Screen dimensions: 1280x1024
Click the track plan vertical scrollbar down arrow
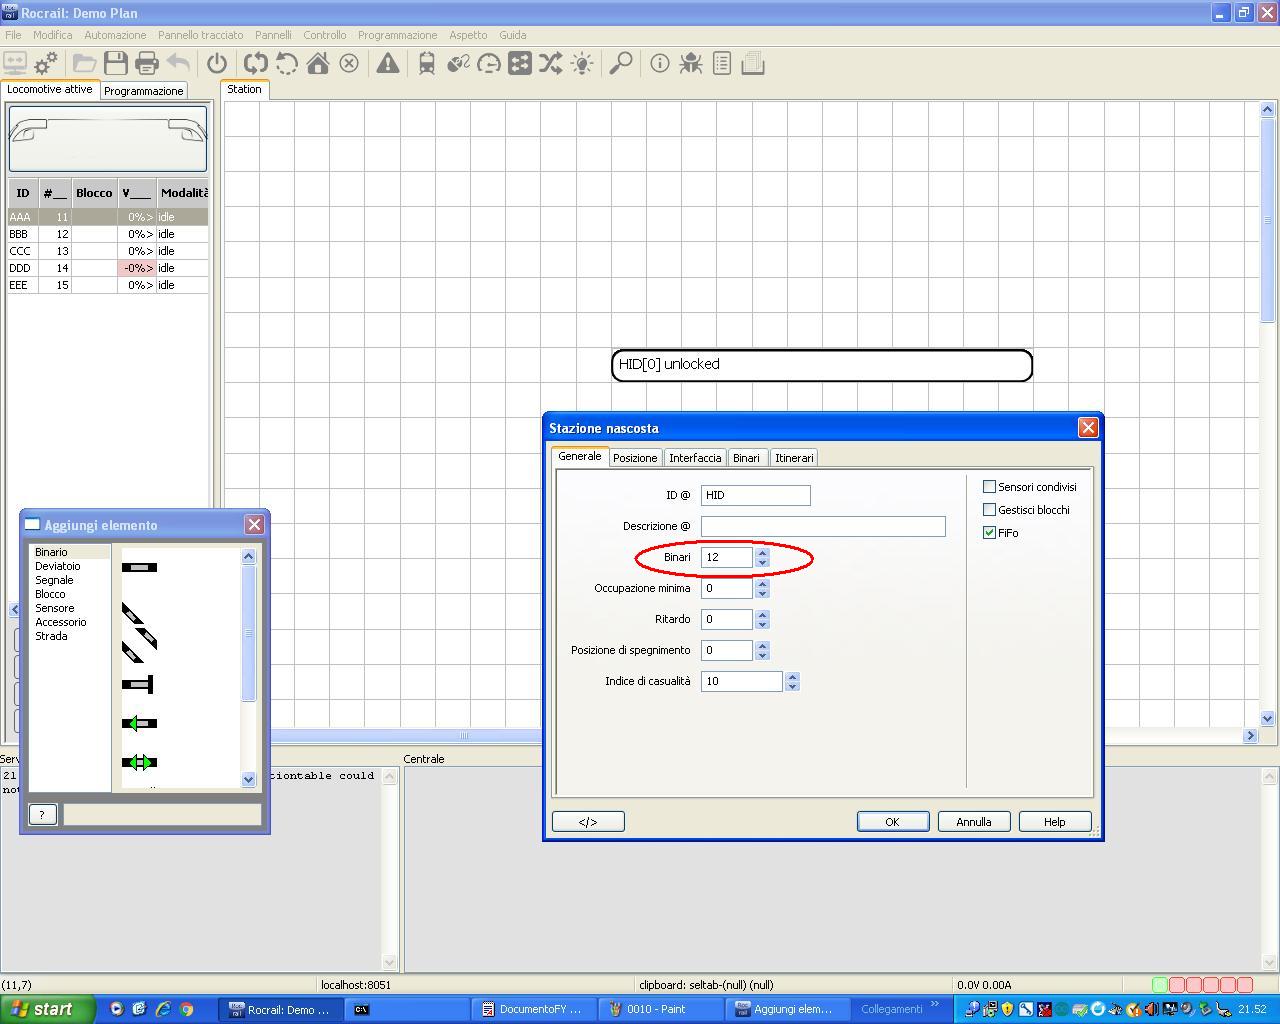(x=1268, y=718)
